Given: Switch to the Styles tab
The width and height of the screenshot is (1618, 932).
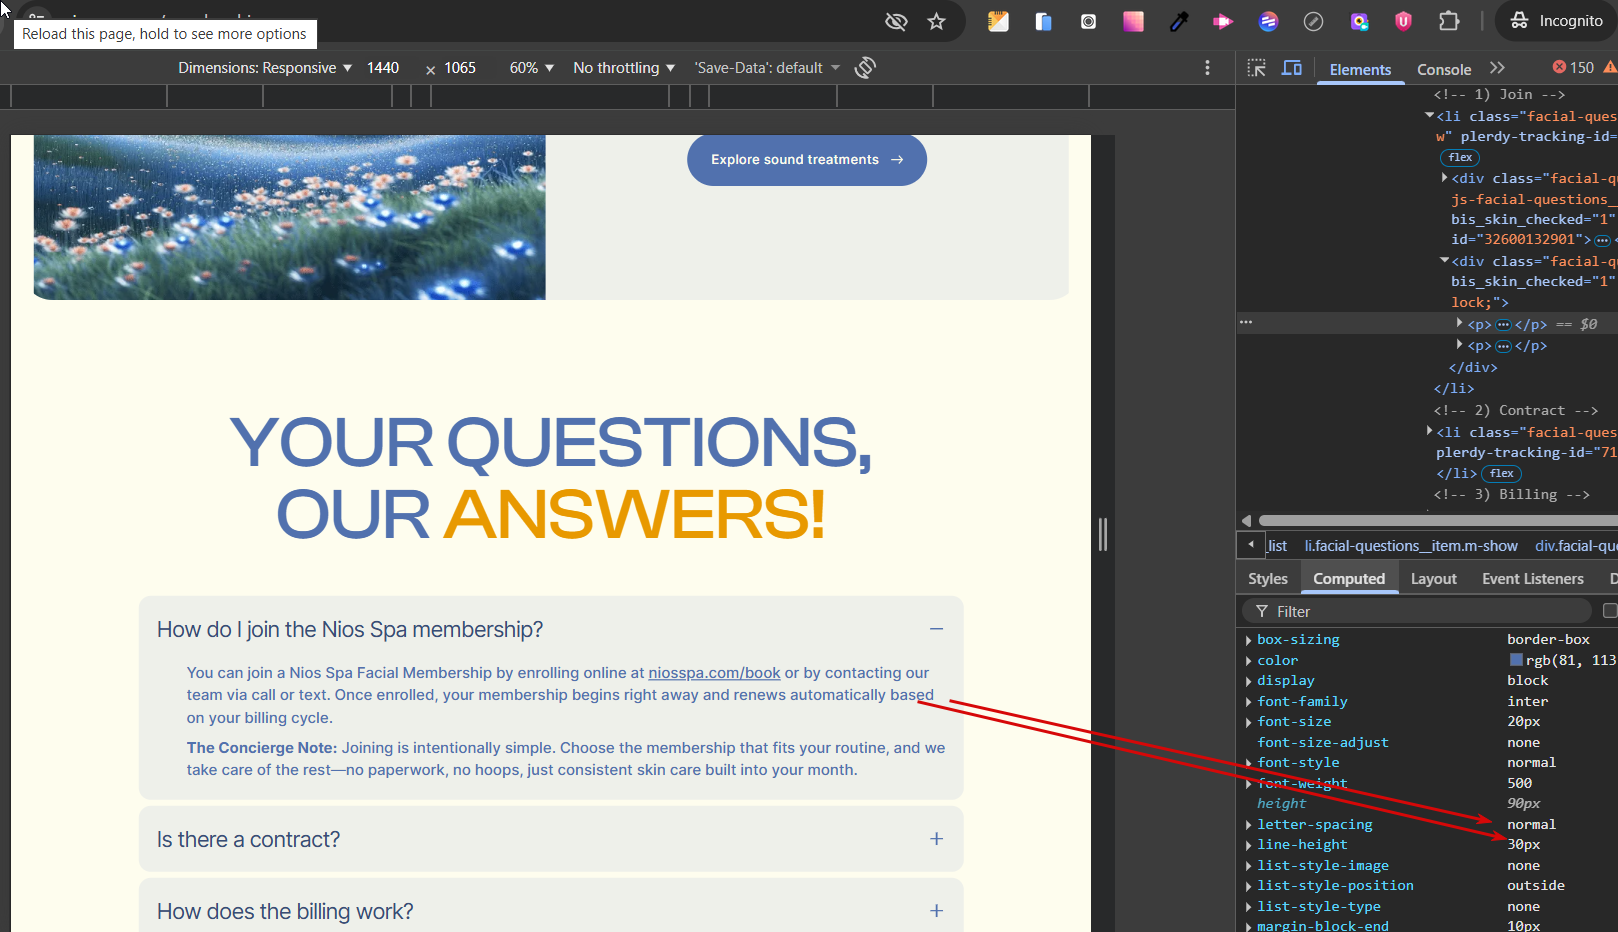Looking at the screenshot, I should pos(1267,578).
